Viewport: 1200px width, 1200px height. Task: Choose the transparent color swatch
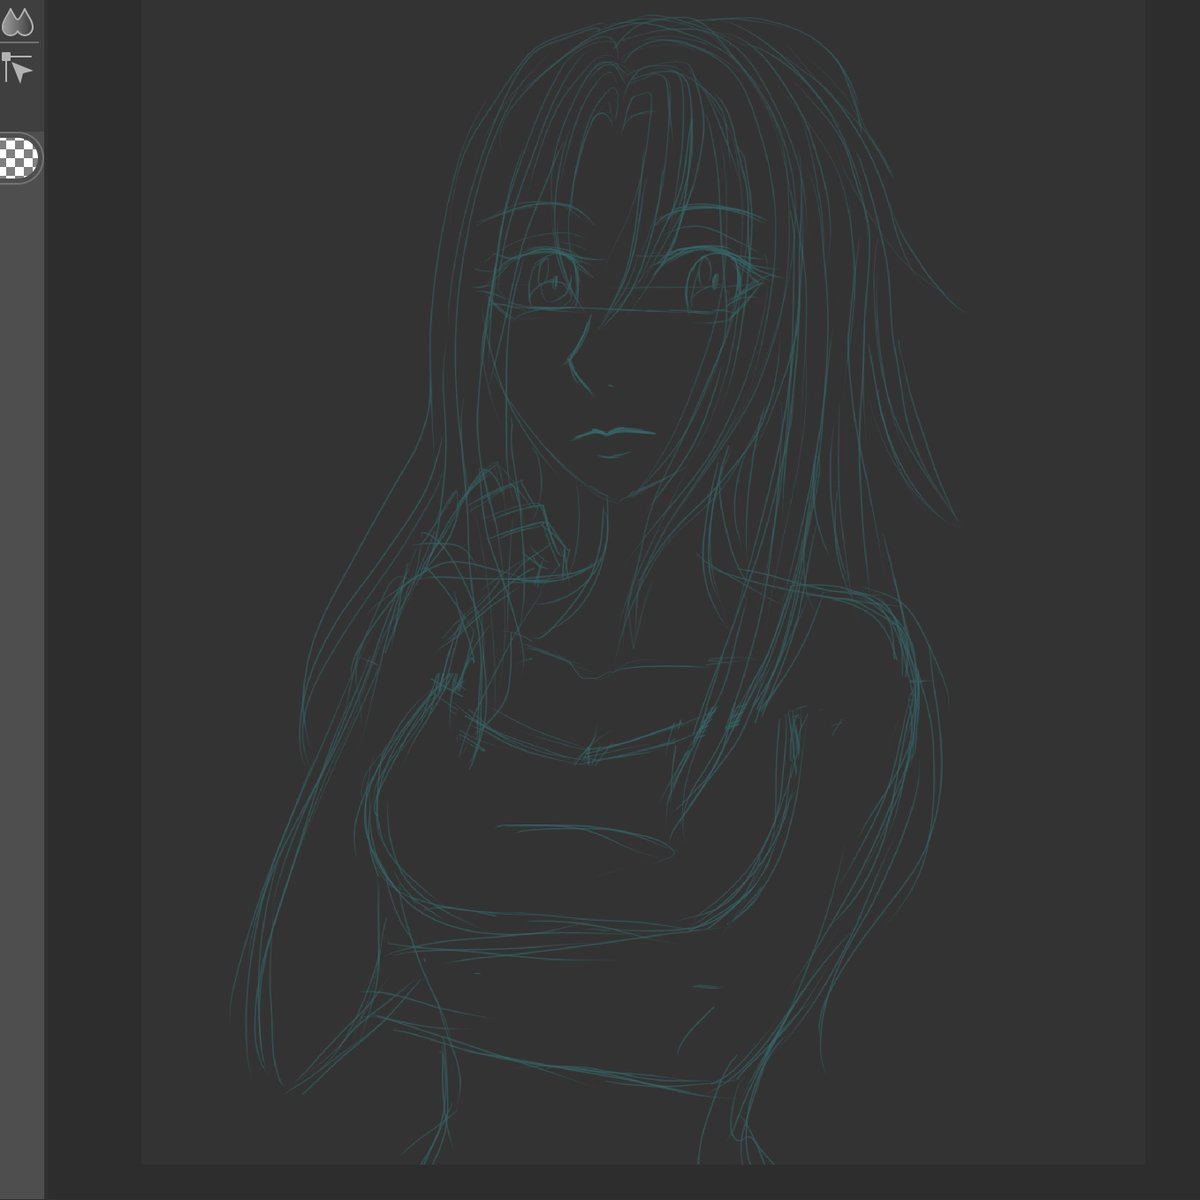tap(19, 158)
